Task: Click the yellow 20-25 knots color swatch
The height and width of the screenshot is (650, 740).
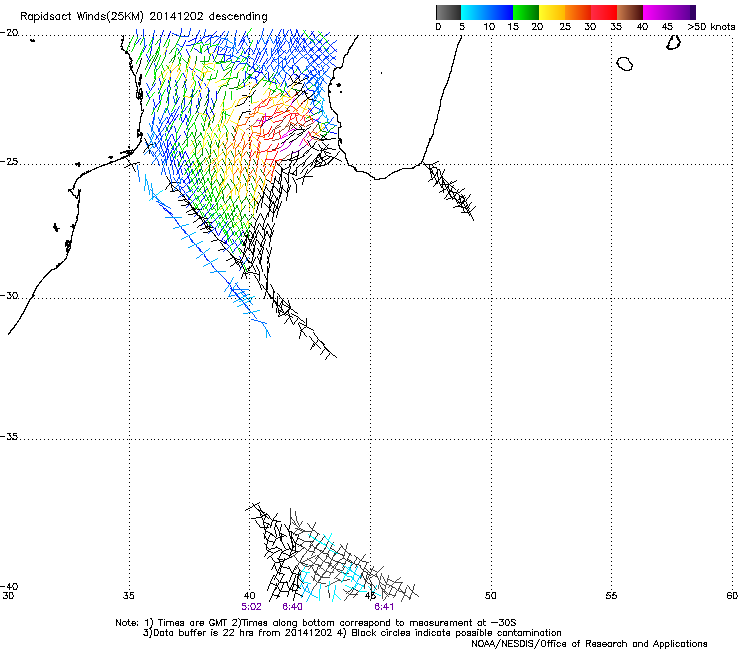Action: click(x=552, y=12)
